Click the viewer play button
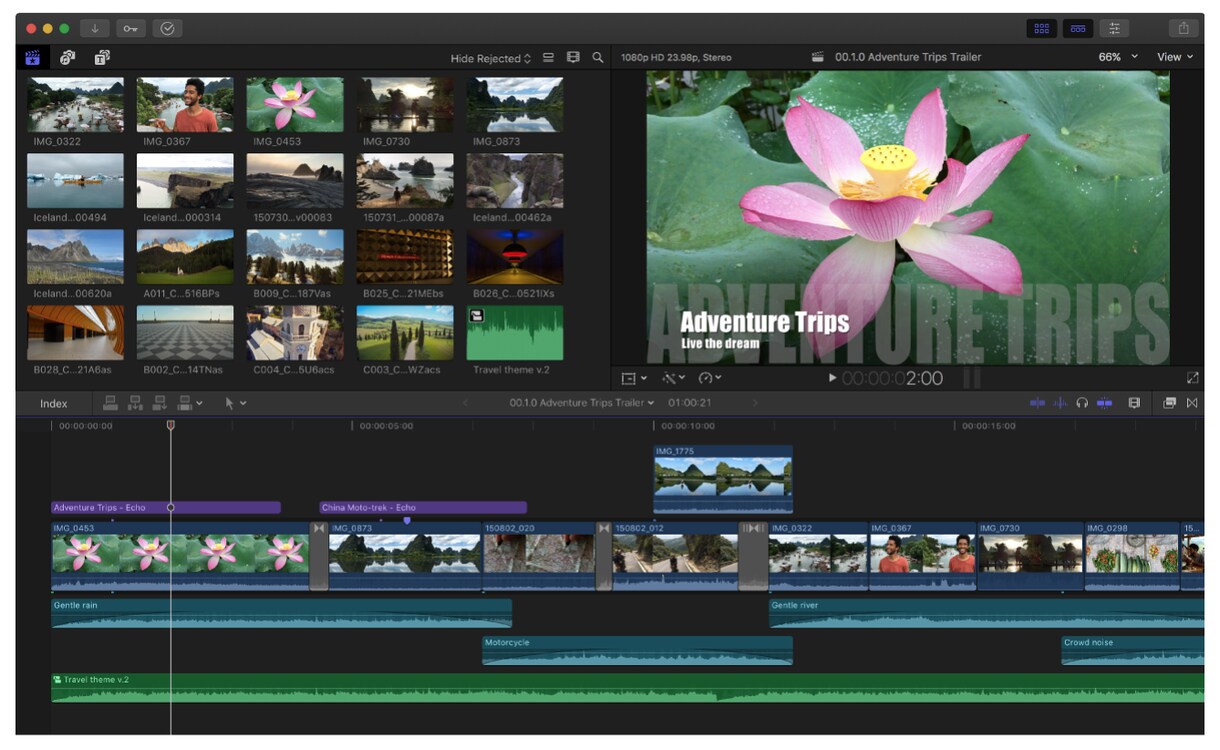The image size is (1220, 750). click(832, 378)
